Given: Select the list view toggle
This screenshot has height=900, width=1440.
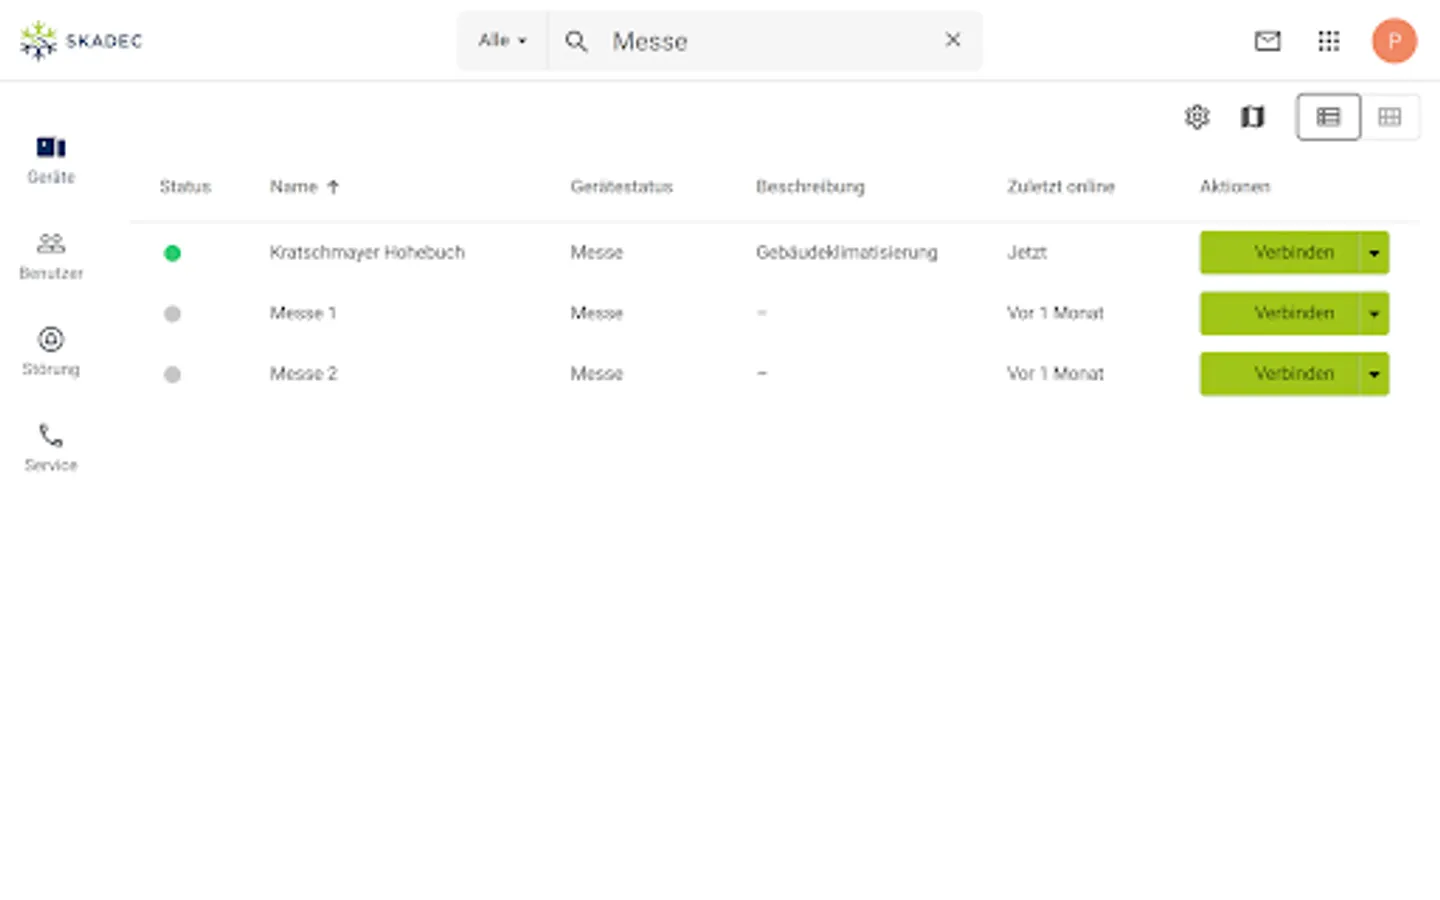Looking at the screenshot, I should click(x=1328, y=117).
